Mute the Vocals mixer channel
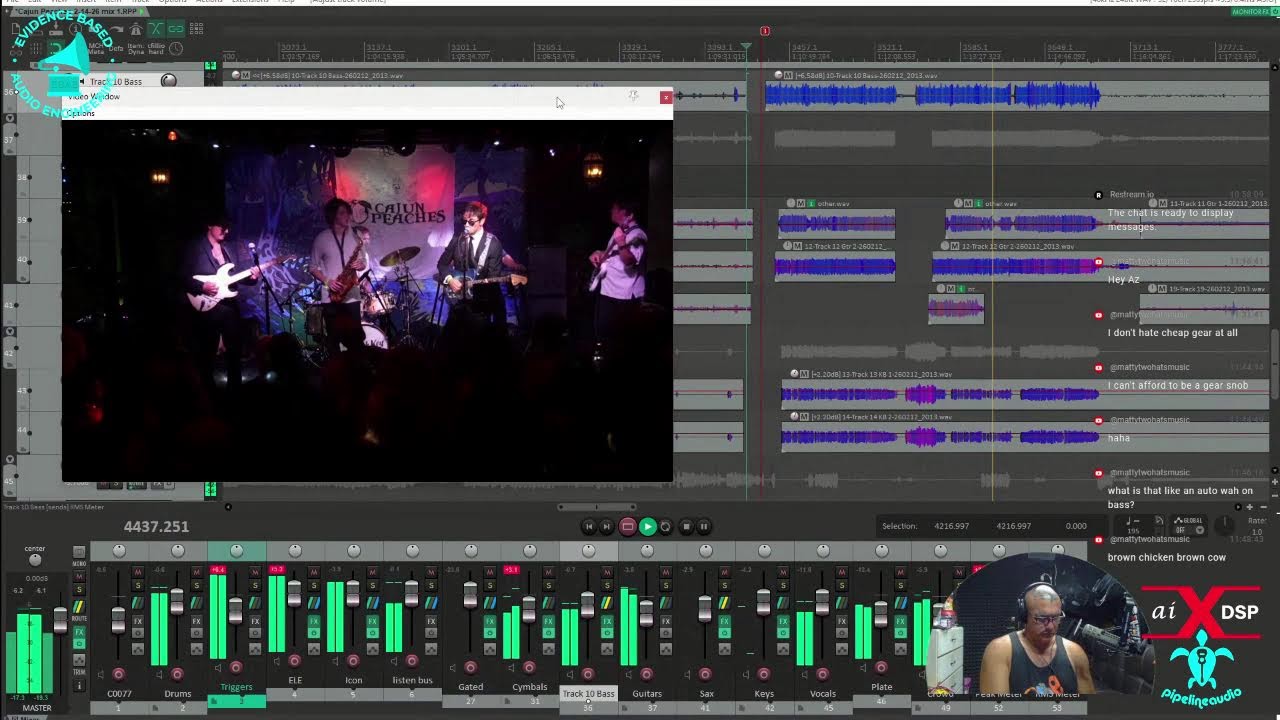Viewport: 1280px width, 720px height. click(x=842, y=572)
